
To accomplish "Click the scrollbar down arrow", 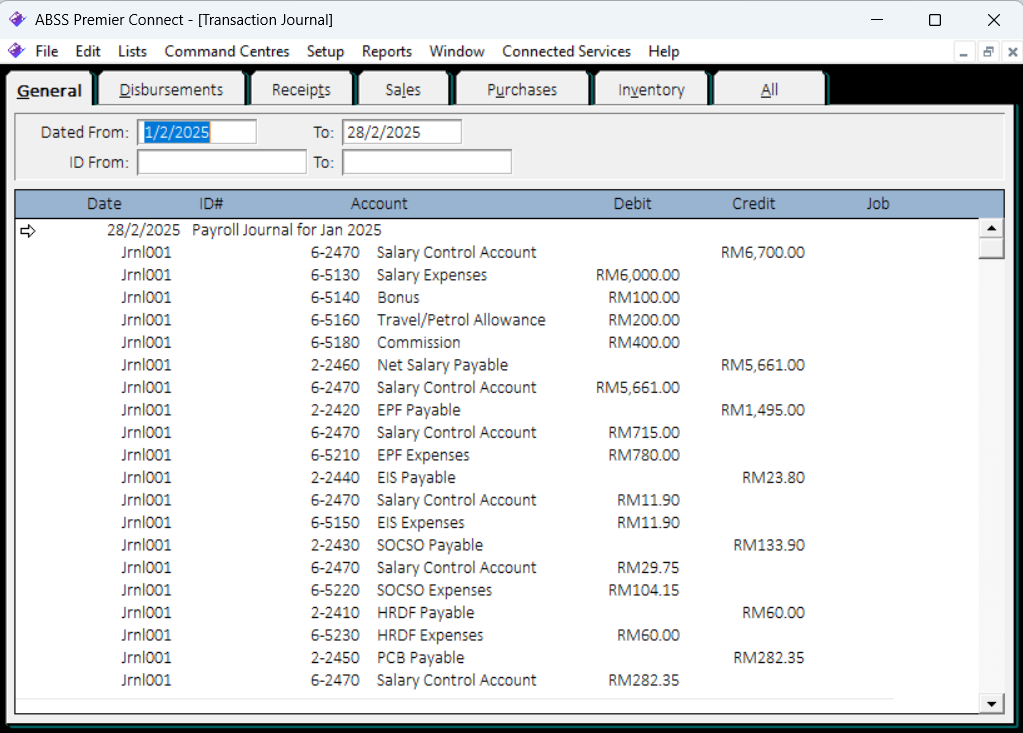I will tap(991, 703).
